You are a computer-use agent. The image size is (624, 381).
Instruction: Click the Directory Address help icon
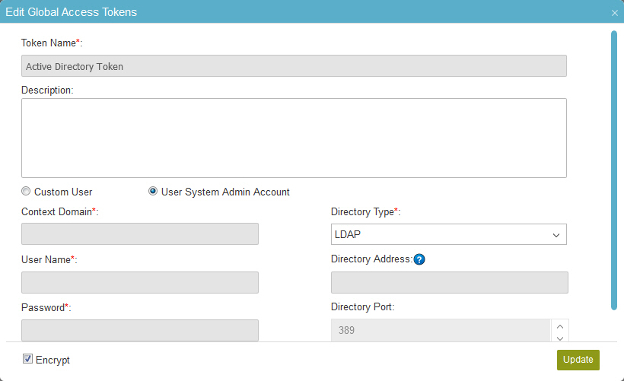coord(419,260)
